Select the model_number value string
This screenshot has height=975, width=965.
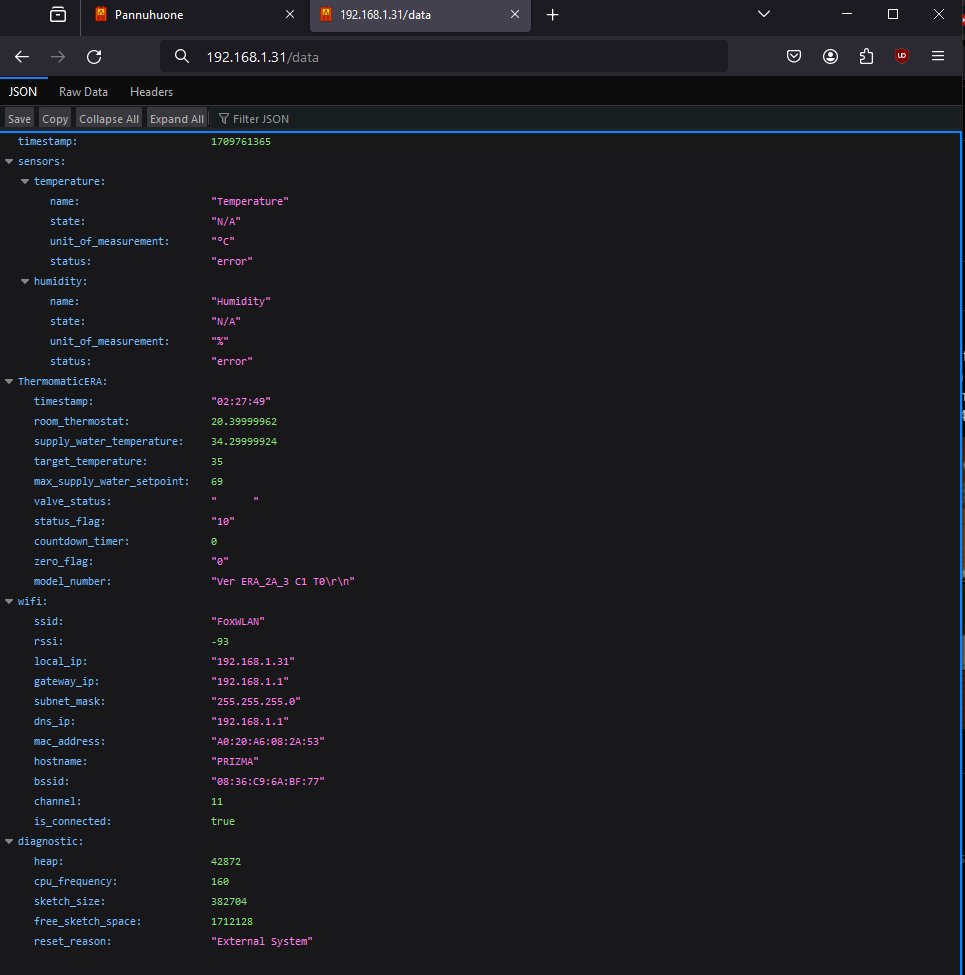(x=283, y=581)
